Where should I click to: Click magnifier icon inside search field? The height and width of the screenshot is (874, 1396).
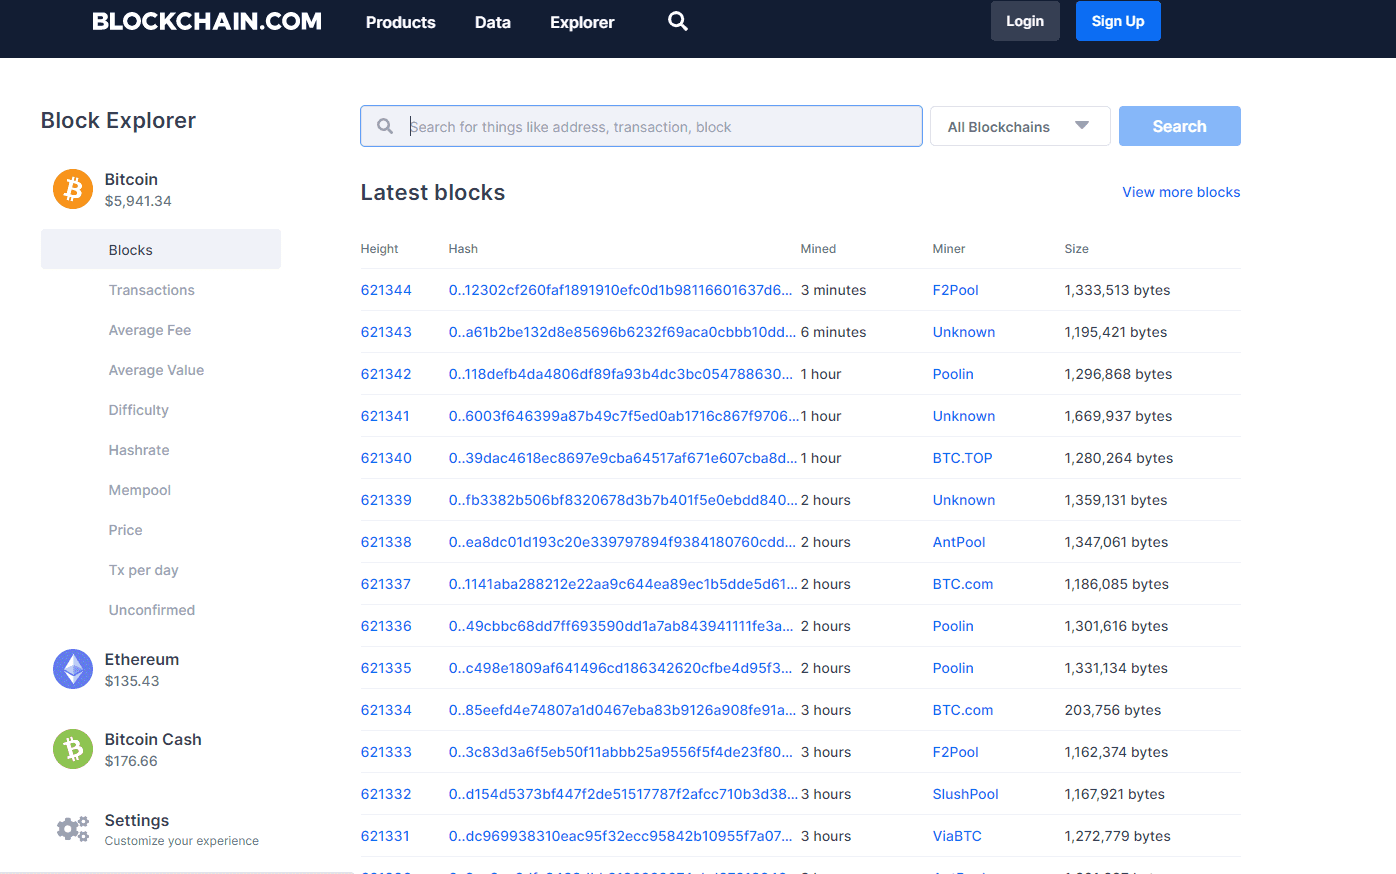point(385,126)
